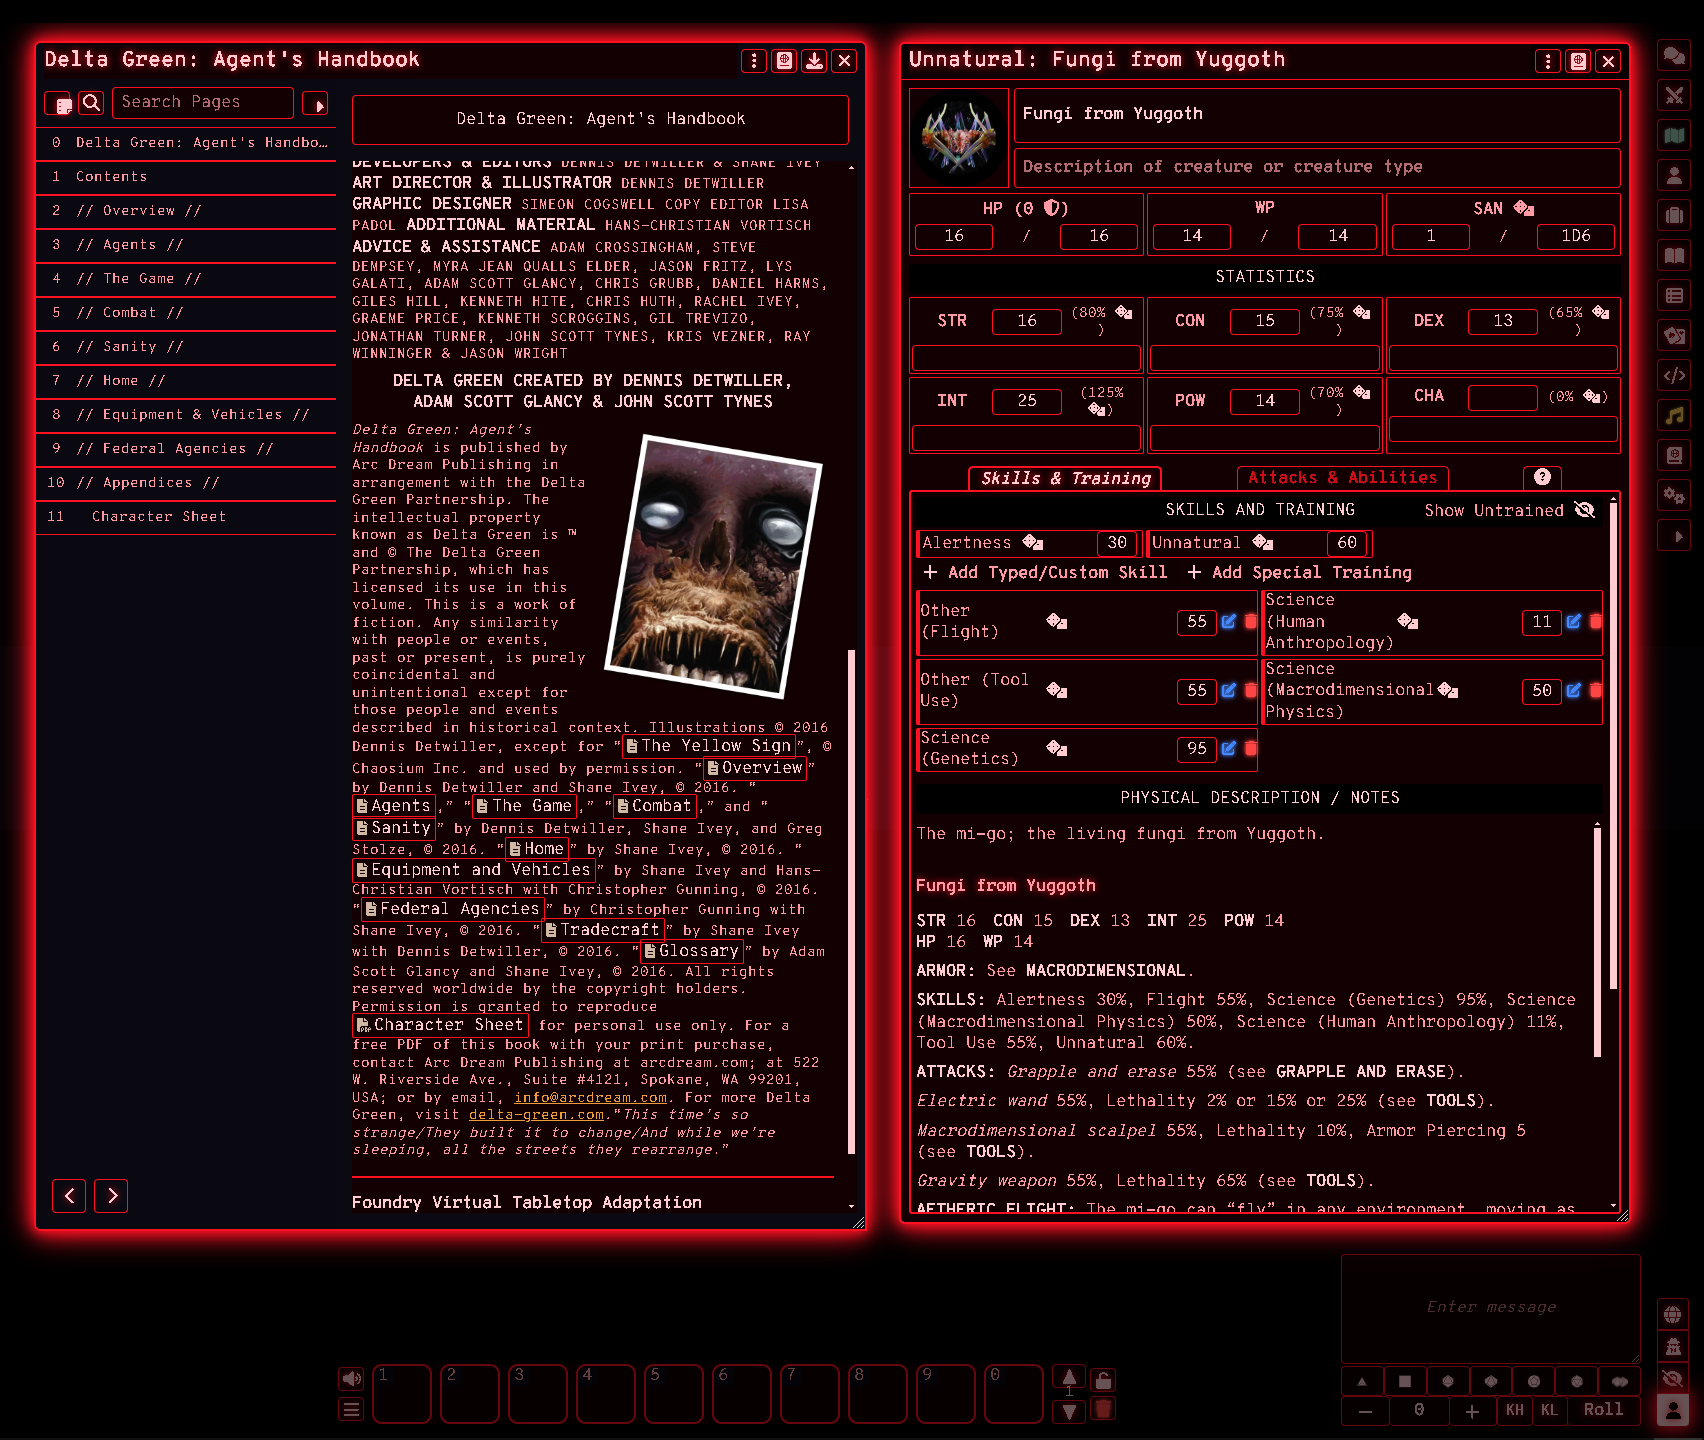
Task: Collapse the journal pages sidebar arrow
Action: [315, 104]
